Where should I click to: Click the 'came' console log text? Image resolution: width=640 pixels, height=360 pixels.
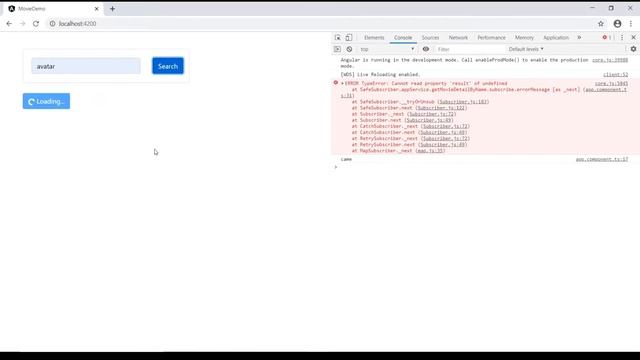[346, 159]
